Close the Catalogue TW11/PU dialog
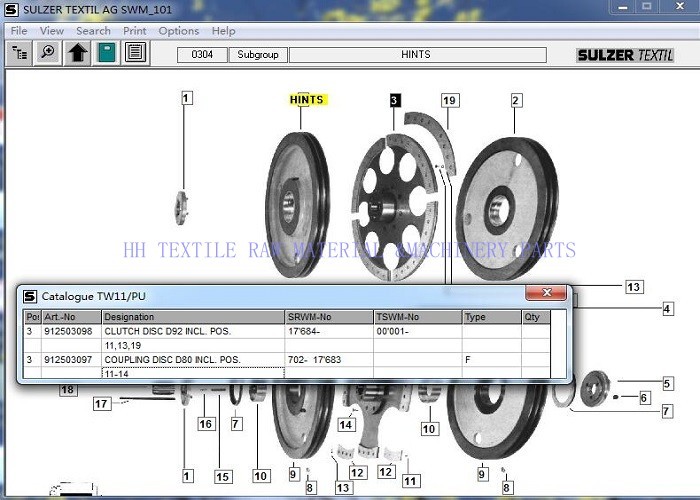The image size is (700, 500). coord(546,293)
